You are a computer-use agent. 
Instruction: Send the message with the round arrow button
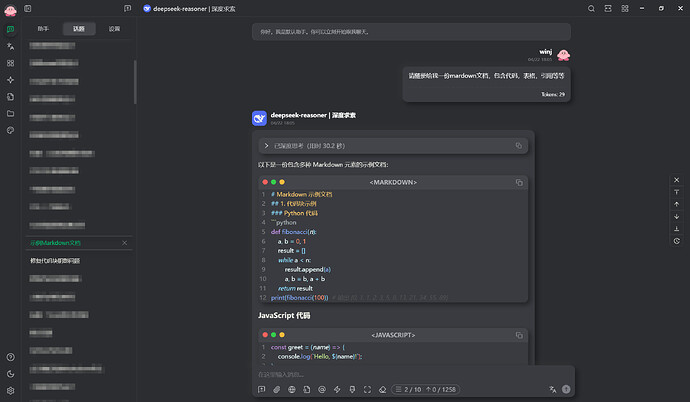click(566, 389)
